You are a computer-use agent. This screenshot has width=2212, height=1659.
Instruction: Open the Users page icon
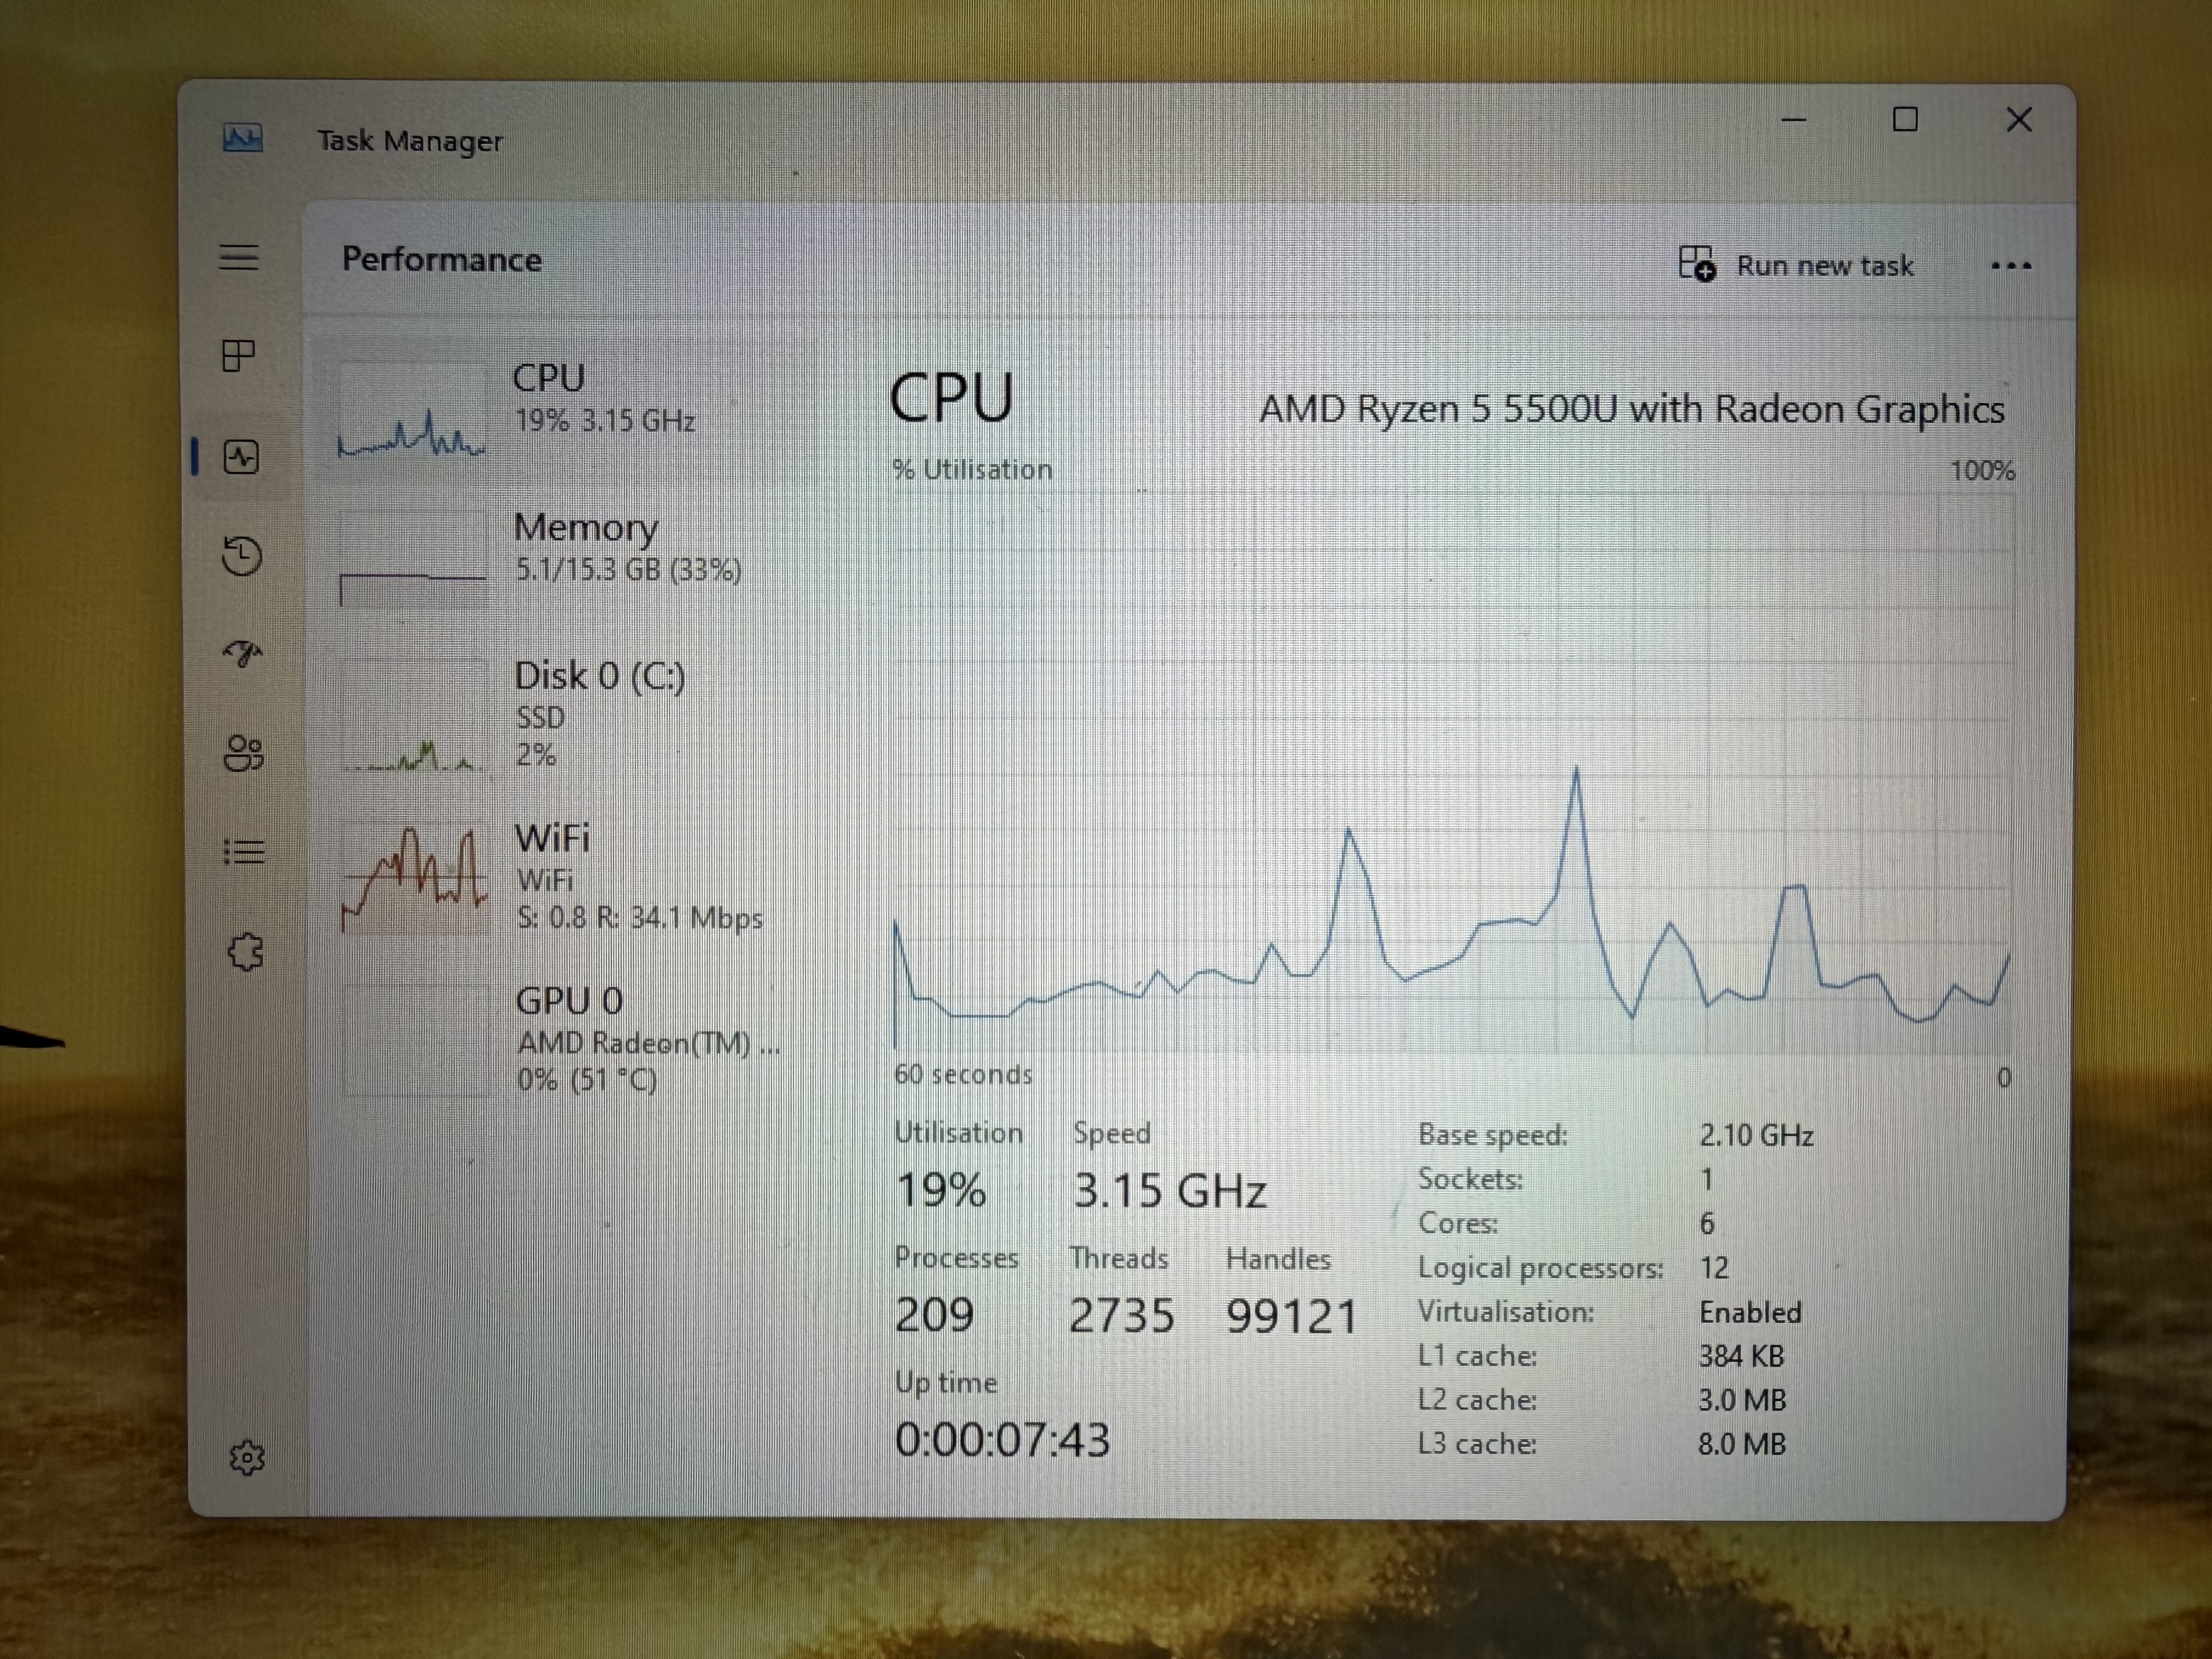[243, 753]
